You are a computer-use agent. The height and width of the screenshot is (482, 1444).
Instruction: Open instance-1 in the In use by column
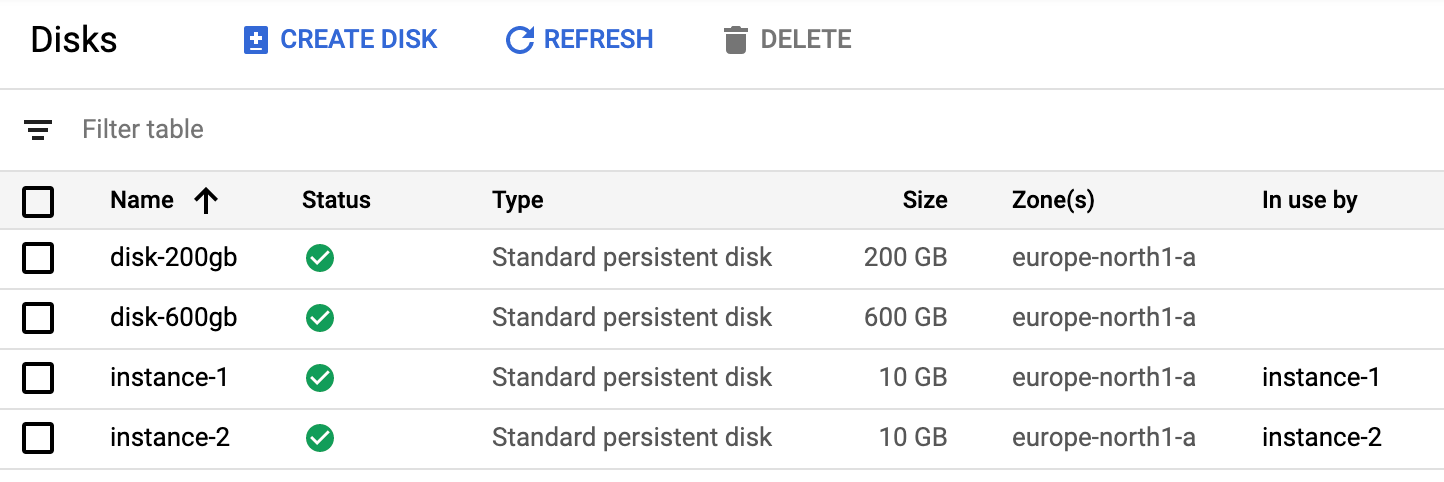(1320, 378)
